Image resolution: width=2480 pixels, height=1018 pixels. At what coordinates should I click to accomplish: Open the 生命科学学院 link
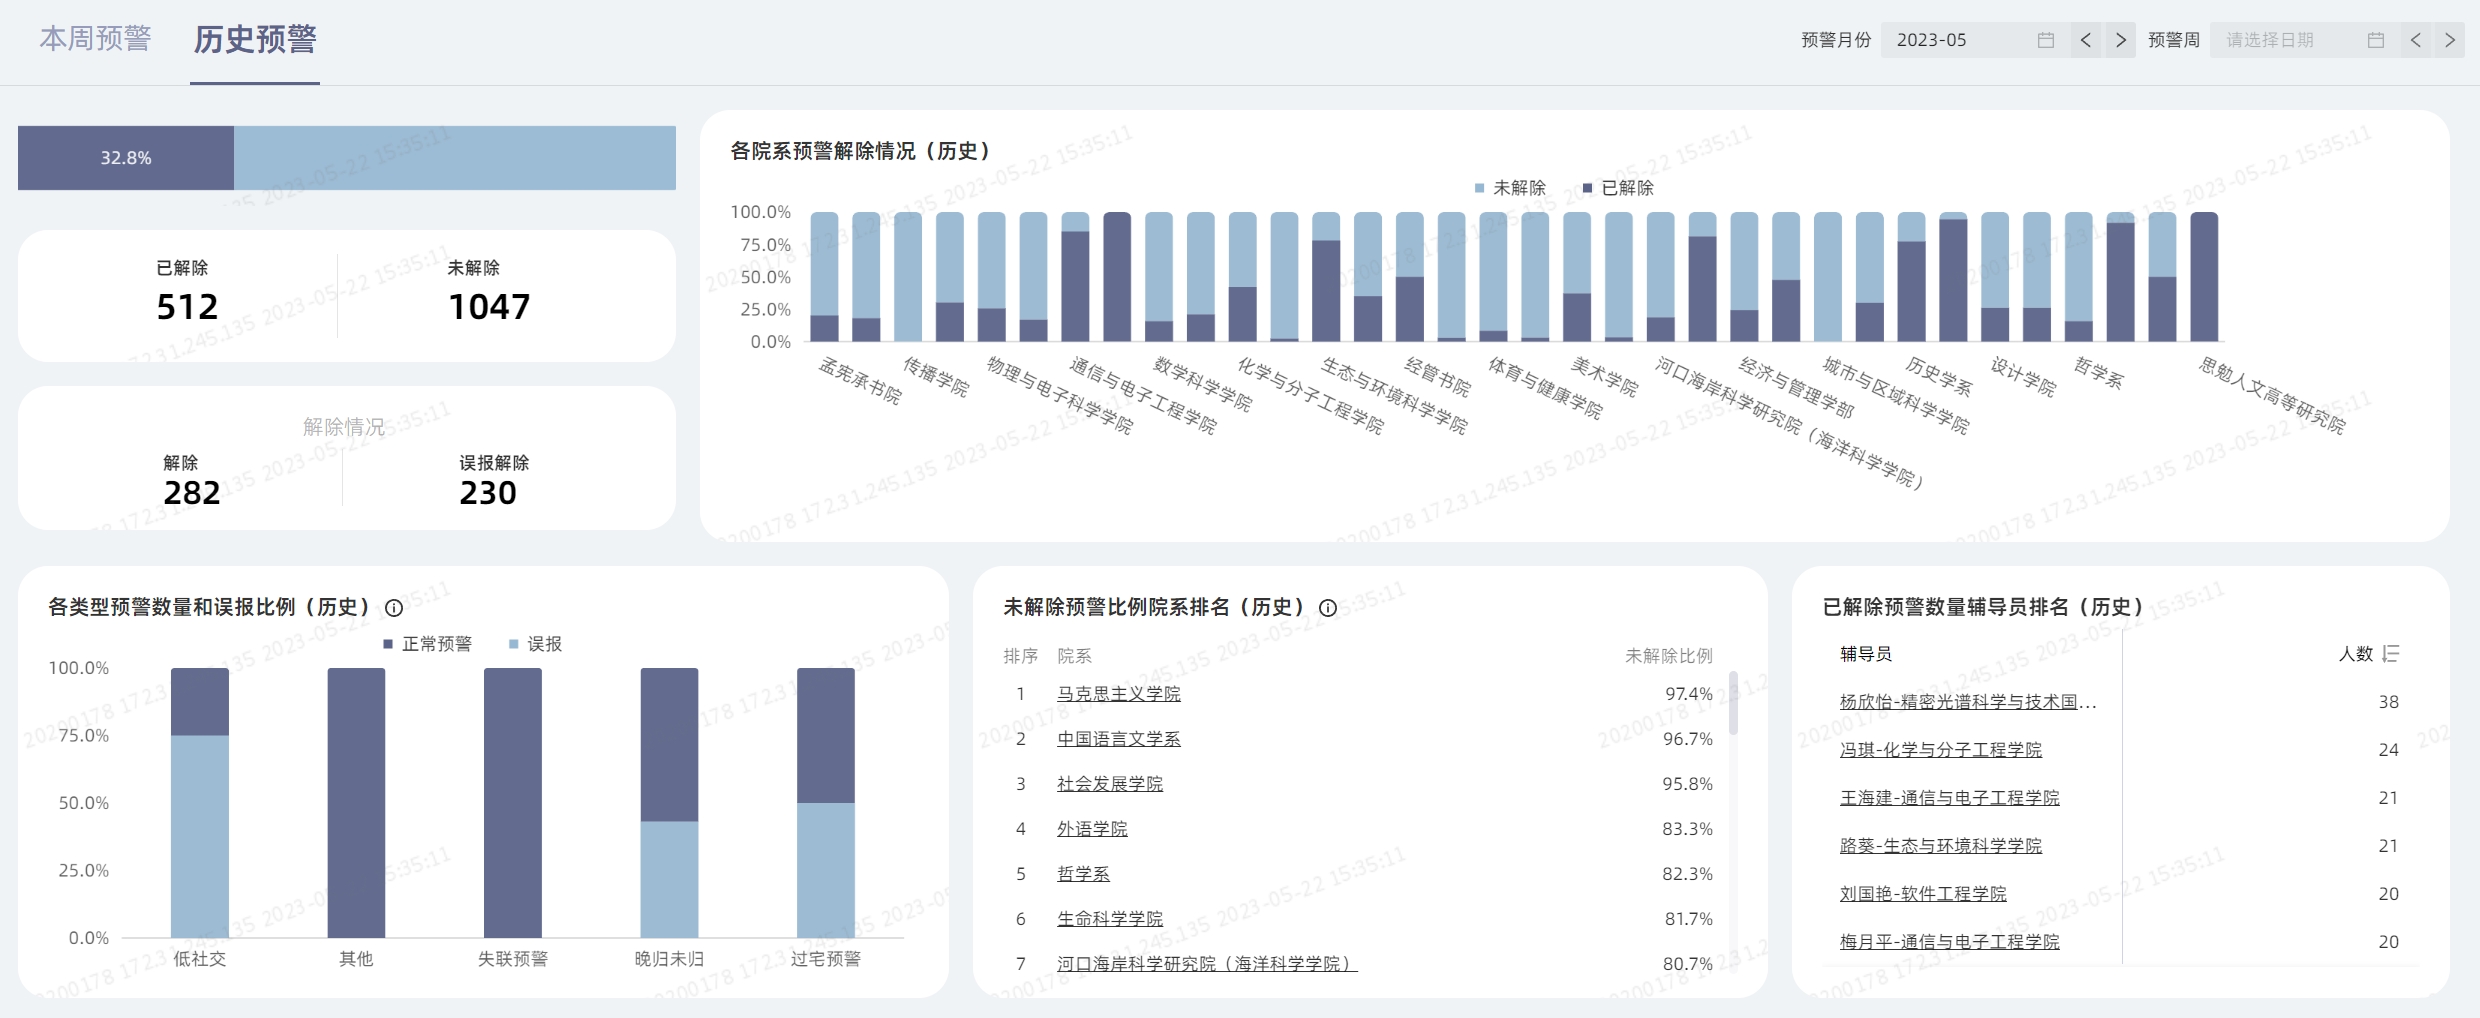pyautogui.click(x=1110, y=919)
